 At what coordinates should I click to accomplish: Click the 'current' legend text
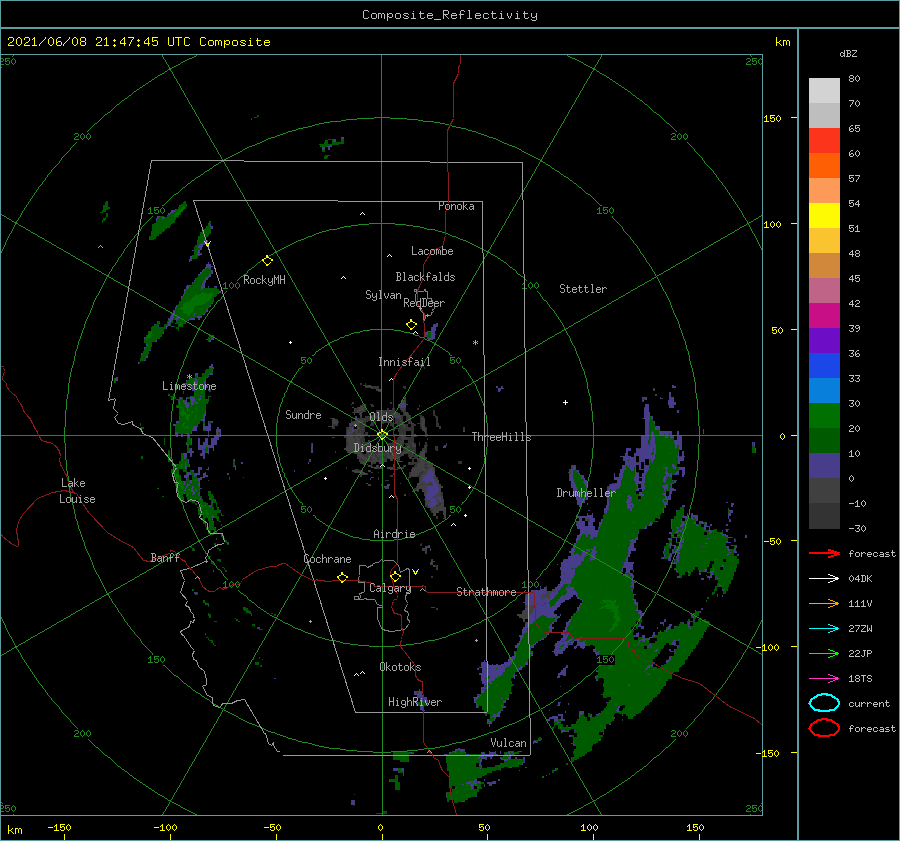tap(869, 703)
